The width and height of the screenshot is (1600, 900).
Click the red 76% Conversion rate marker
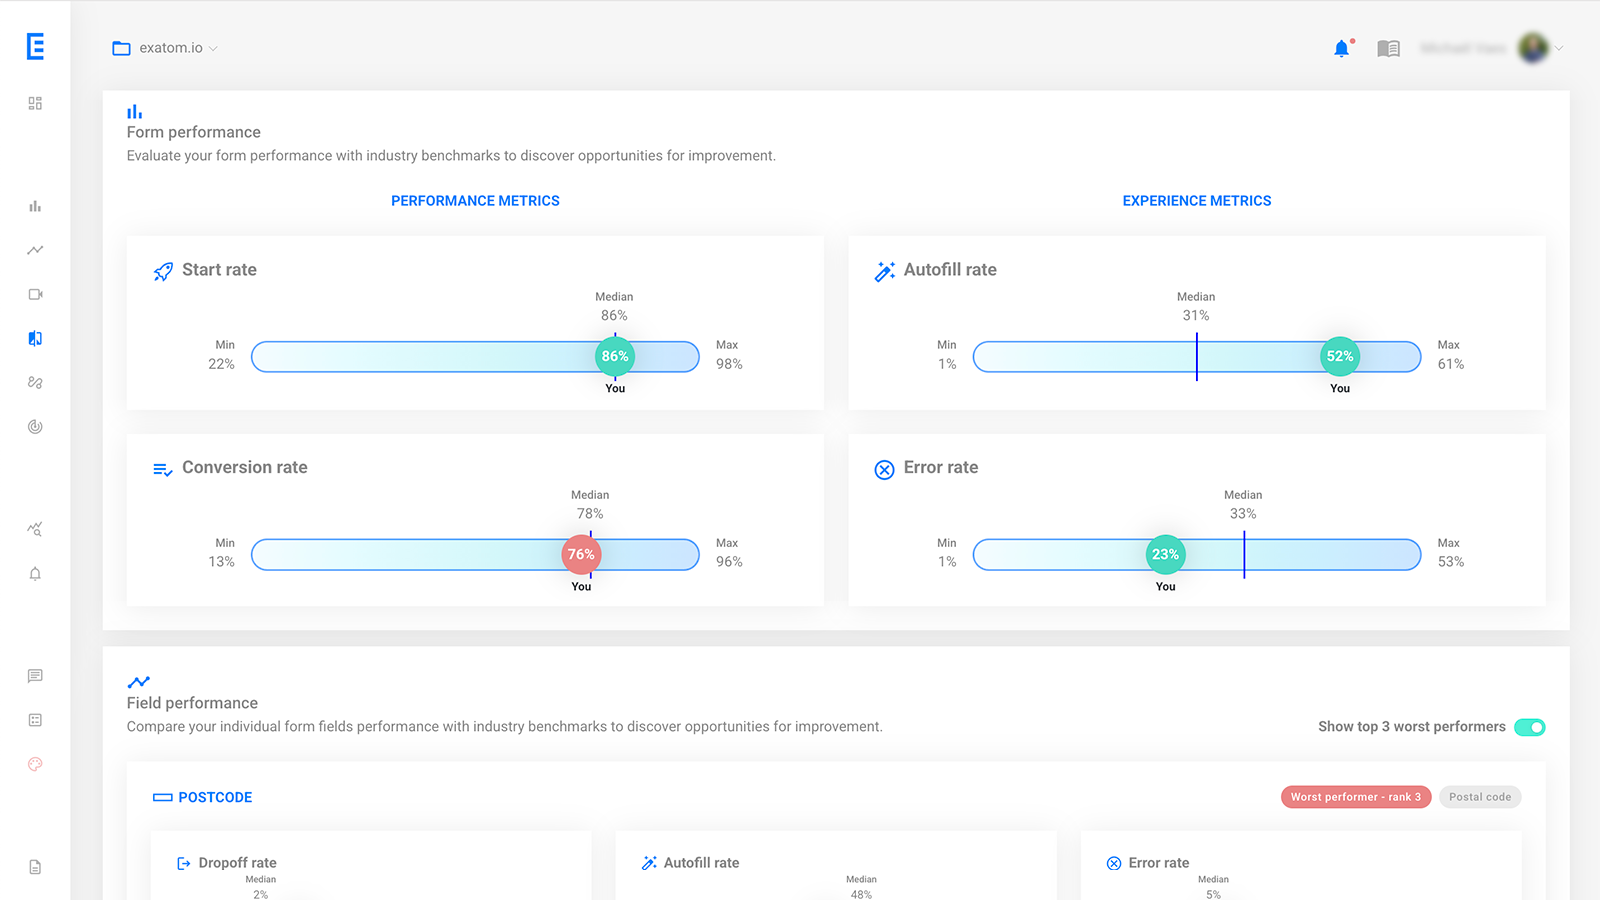click(x=581, y=554)
